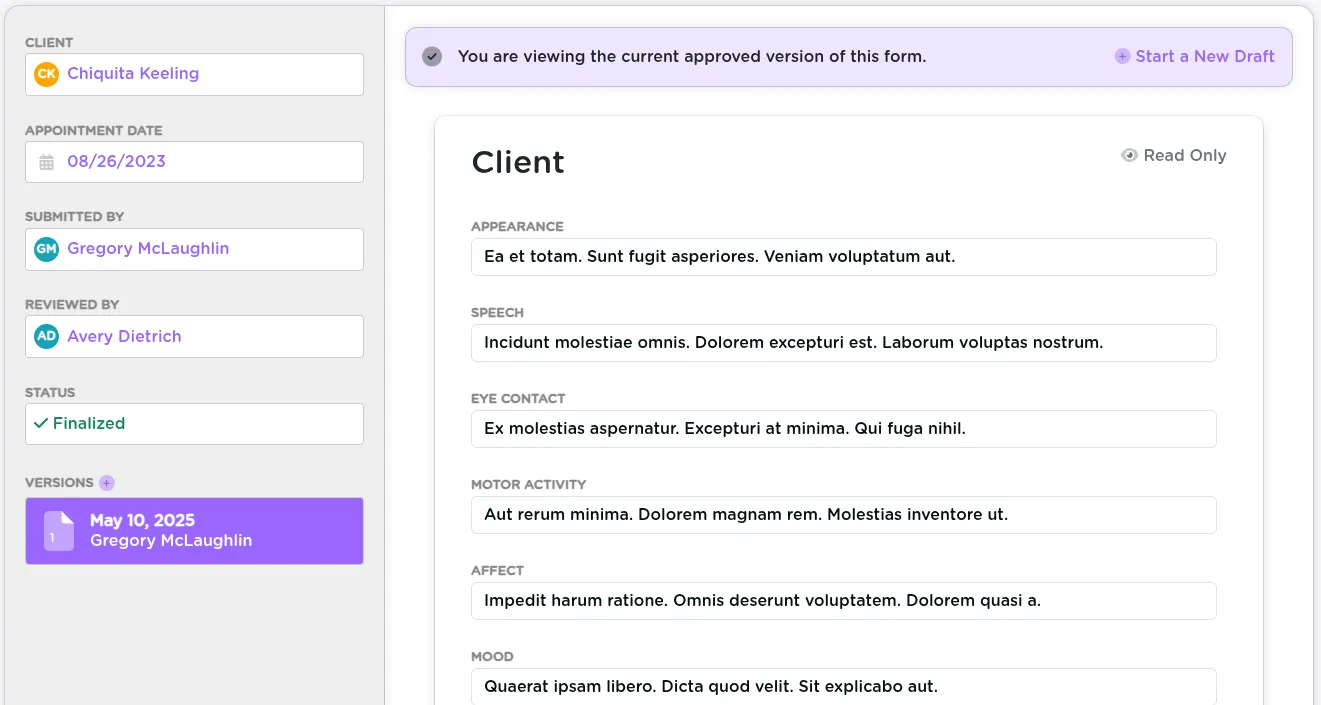This screenshot has height=705, width=1321.
Task: Click Chiquita Keeling's CK avatar icon
Action: point(45,74)
